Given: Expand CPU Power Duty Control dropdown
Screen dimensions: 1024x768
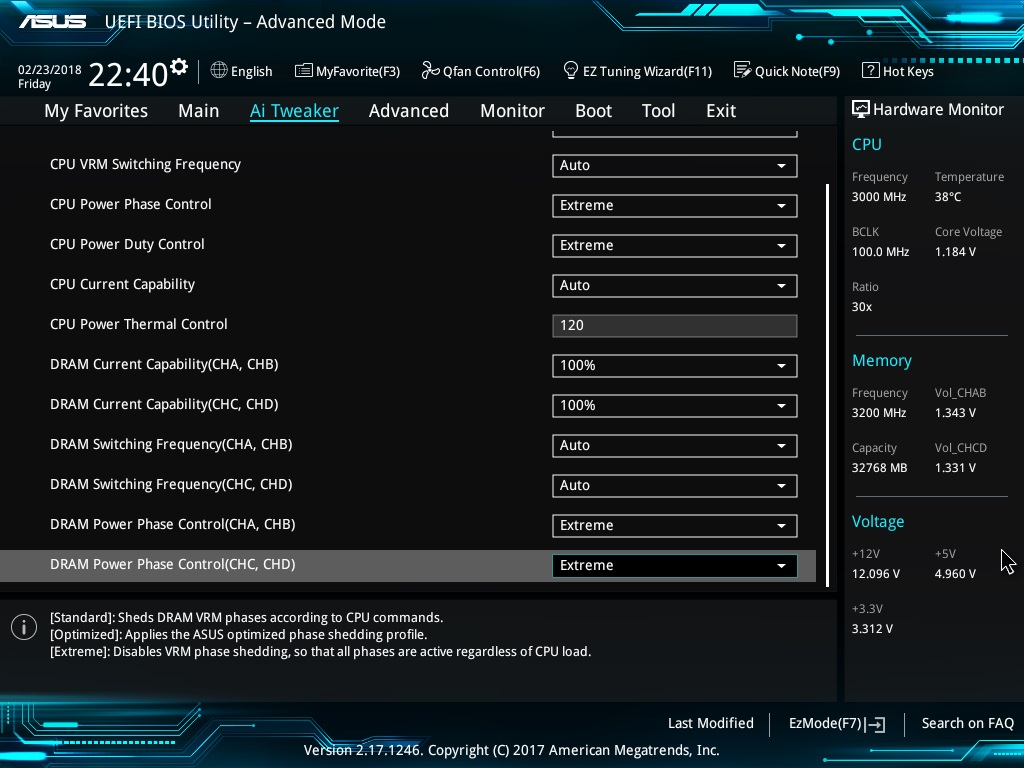Looking at the screenshot, I should (675, 246).
